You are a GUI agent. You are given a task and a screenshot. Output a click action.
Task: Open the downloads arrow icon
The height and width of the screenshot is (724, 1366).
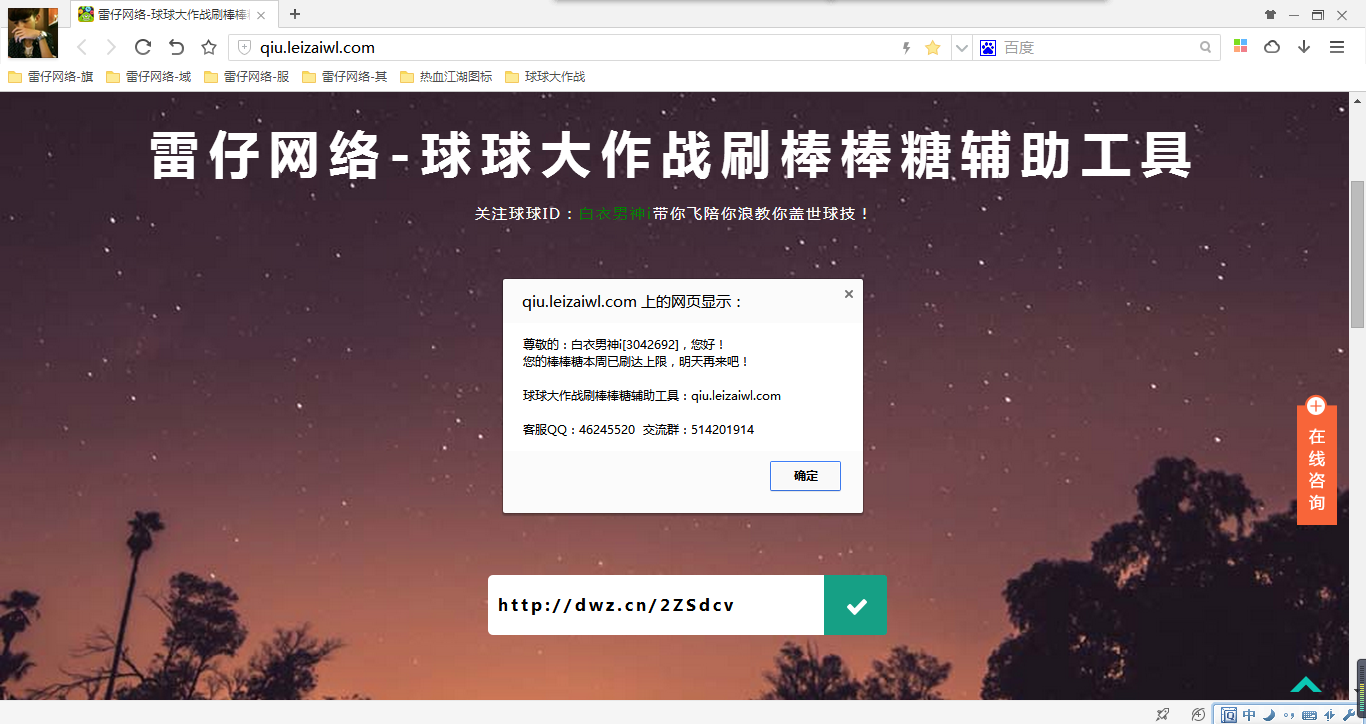(1304, 47)
